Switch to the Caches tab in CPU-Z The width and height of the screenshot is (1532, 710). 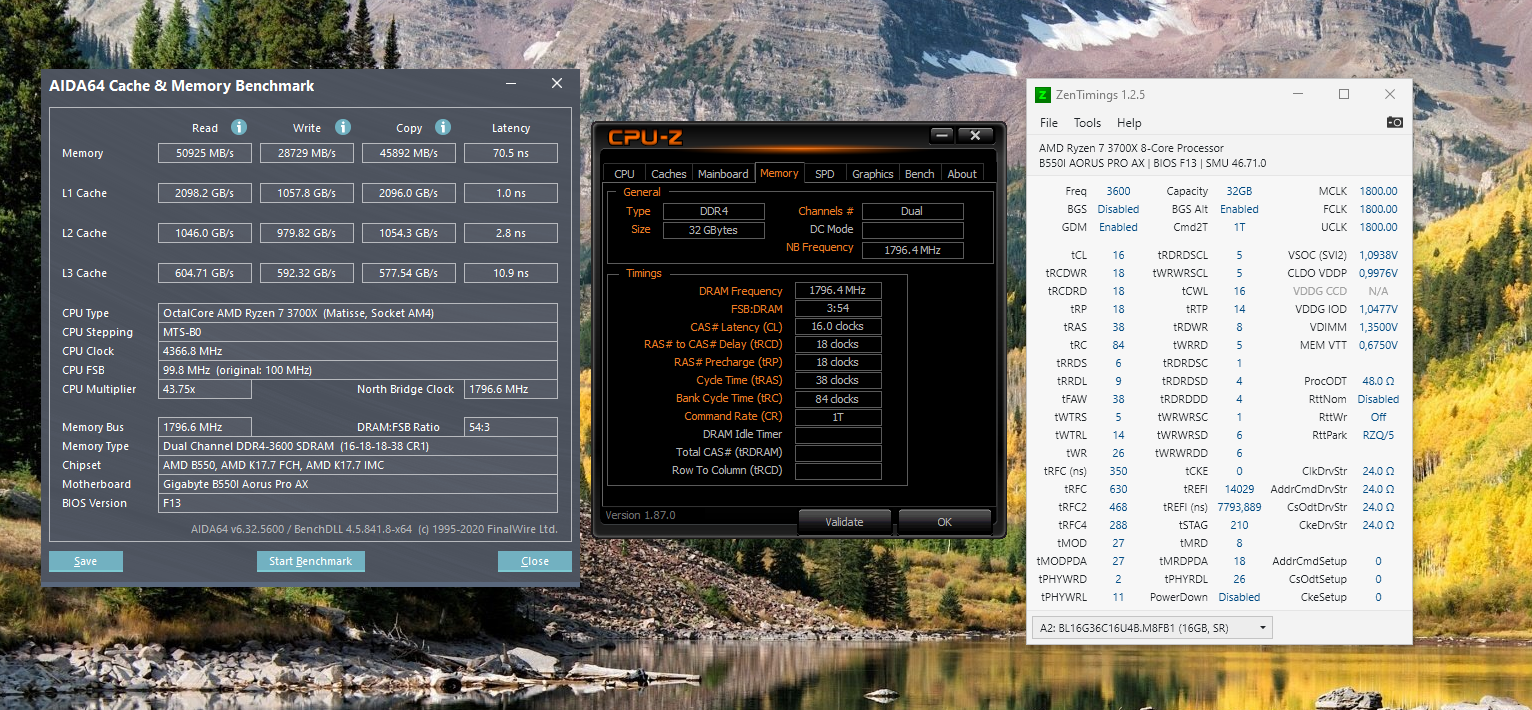669,173
